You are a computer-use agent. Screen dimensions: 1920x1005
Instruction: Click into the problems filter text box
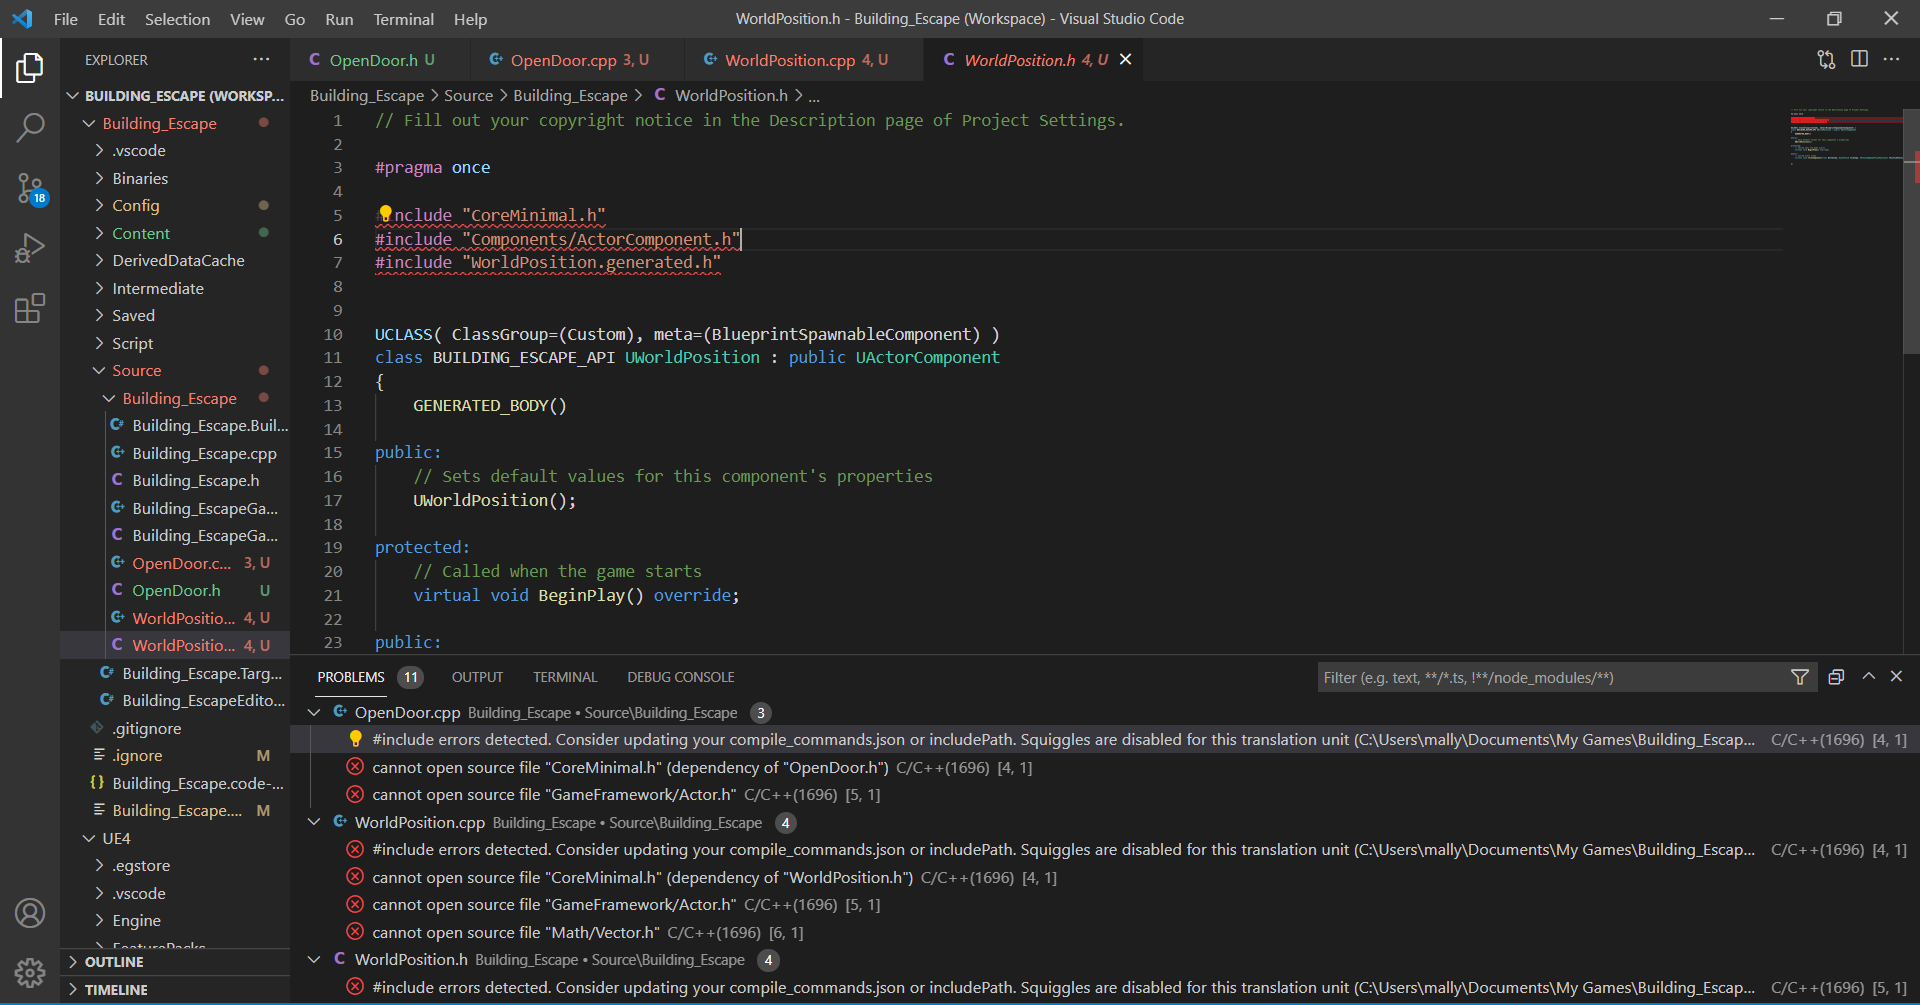coord(1550,677)
